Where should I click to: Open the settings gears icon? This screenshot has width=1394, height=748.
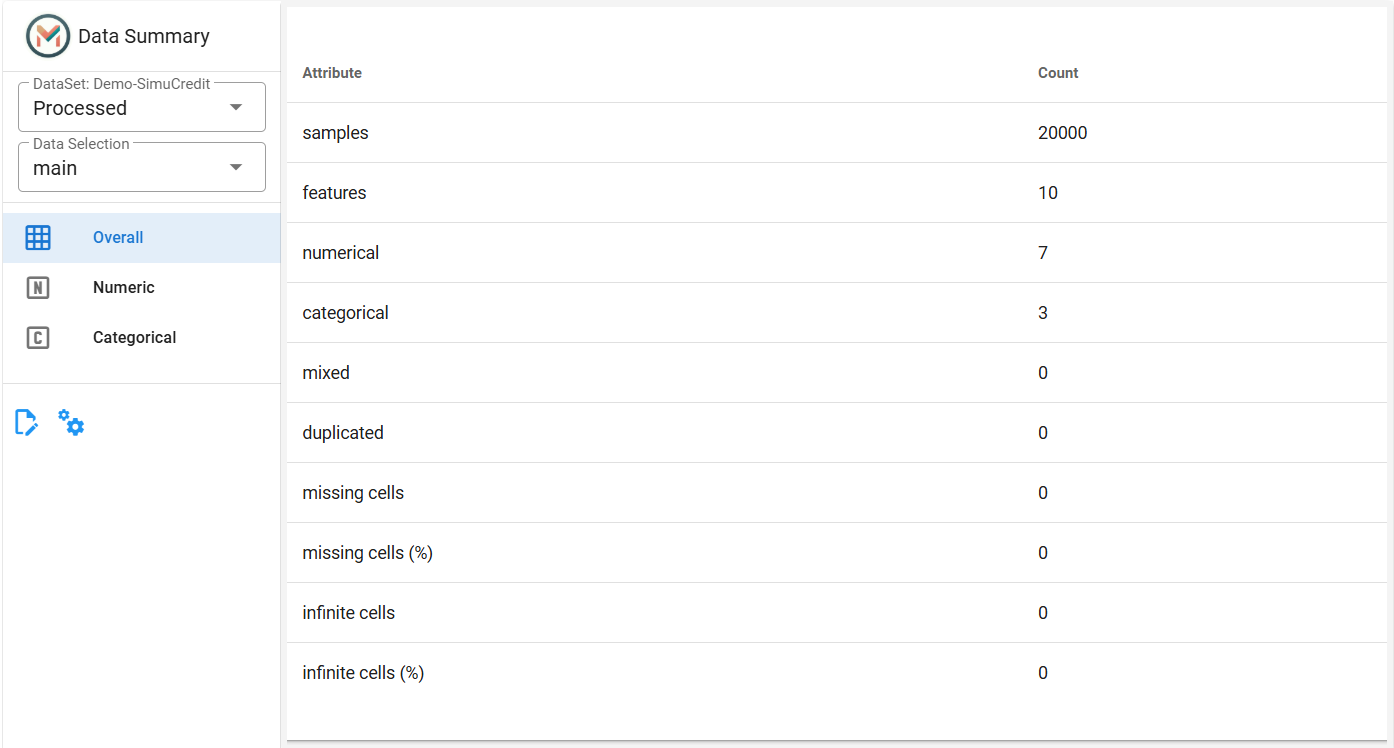click(71, 422)
